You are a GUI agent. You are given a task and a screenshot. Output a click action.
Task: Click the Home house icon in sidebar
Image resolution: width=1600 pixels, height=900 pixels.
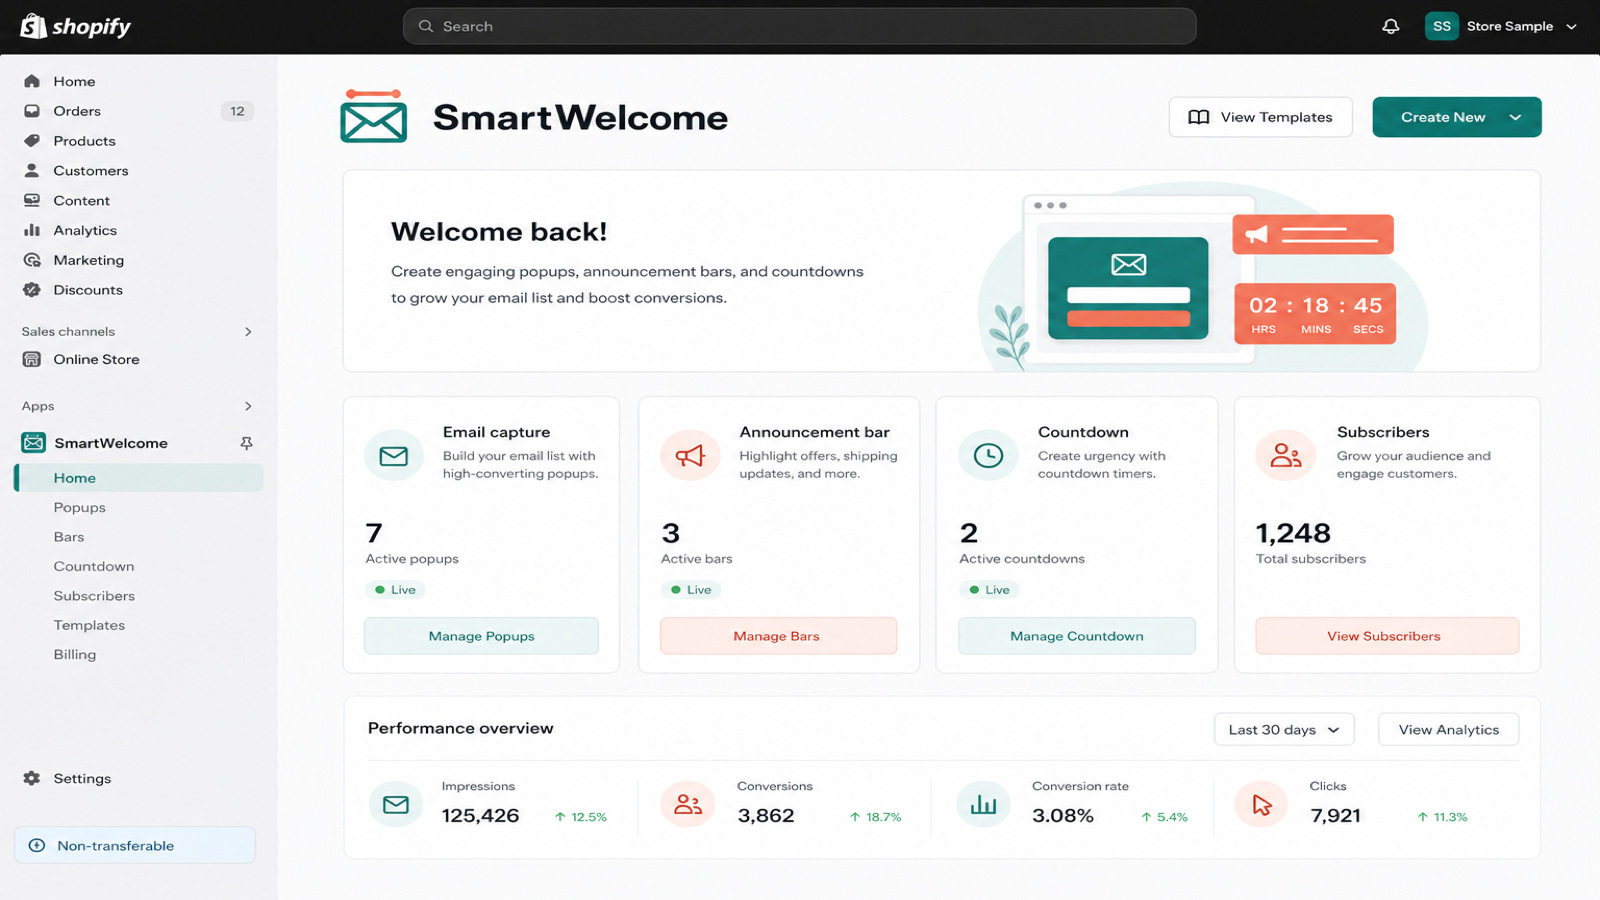pyautogui.click(x=32, y=81)
